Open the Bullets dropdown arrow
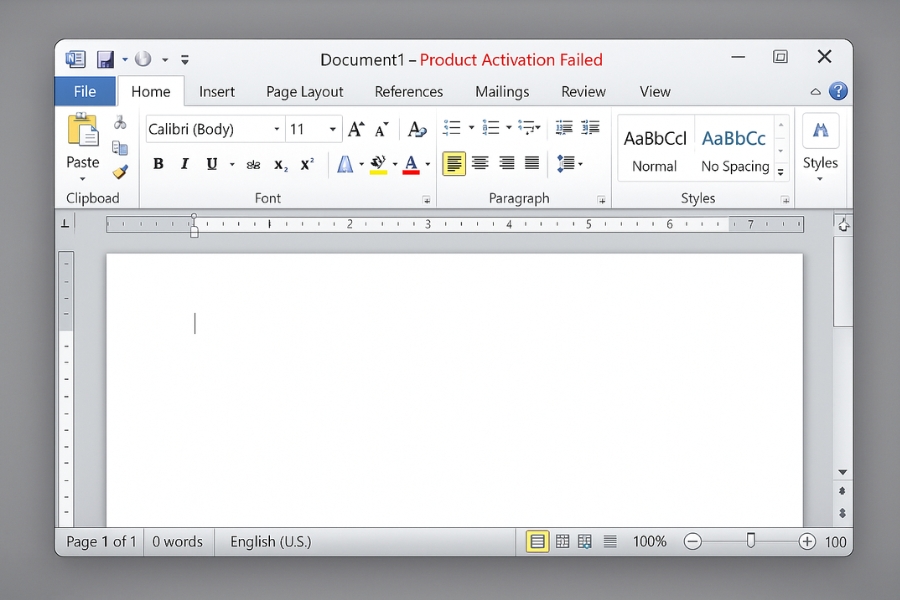 (x=471, y=127)
